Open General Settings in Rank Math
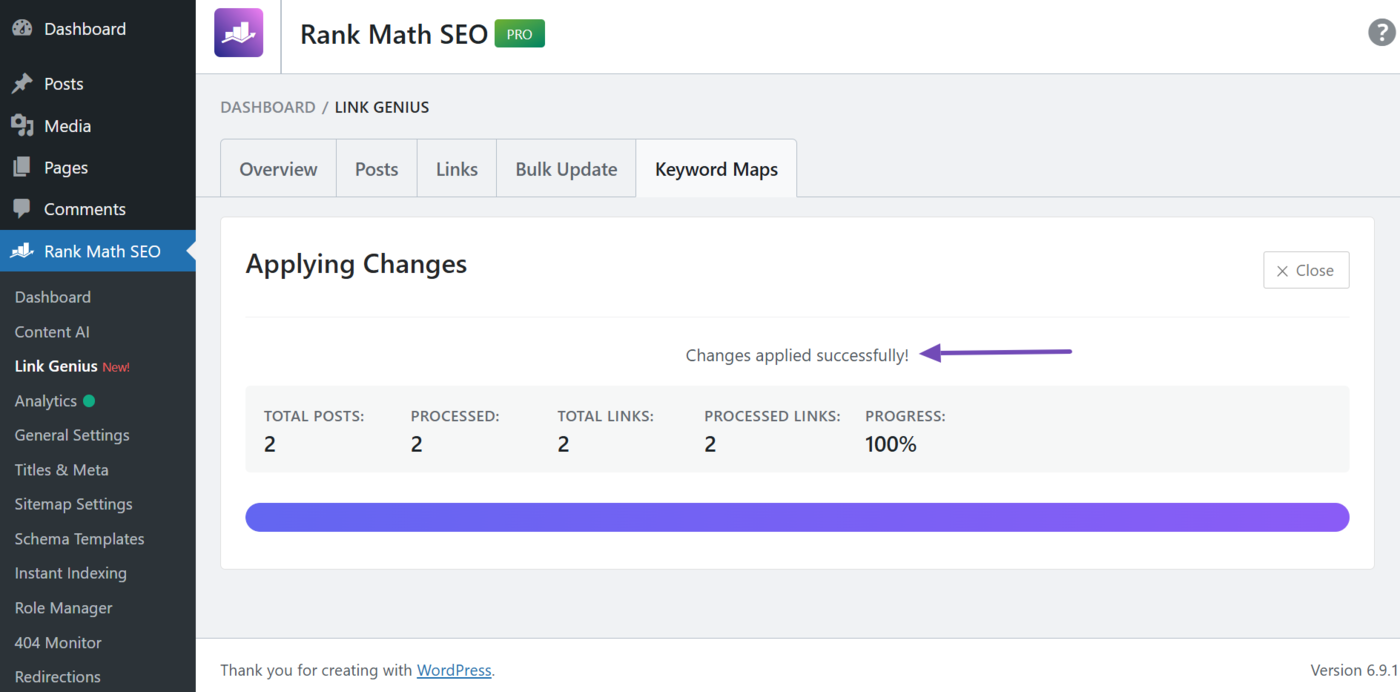Viewport: 1400px width, 692px height. 72,435
